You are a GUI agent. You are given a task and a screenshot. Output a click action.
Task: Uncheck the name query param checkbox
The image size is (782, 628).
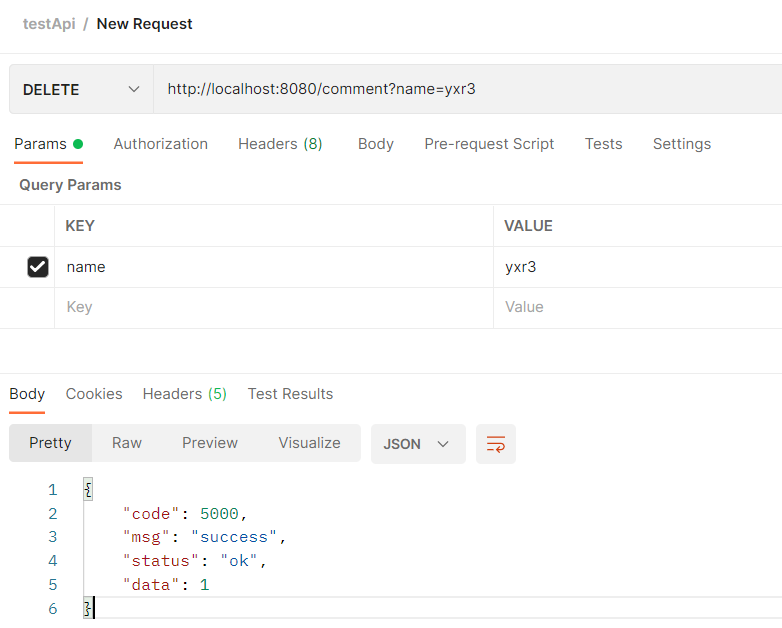pyautogui.click(x=38, y=267)
